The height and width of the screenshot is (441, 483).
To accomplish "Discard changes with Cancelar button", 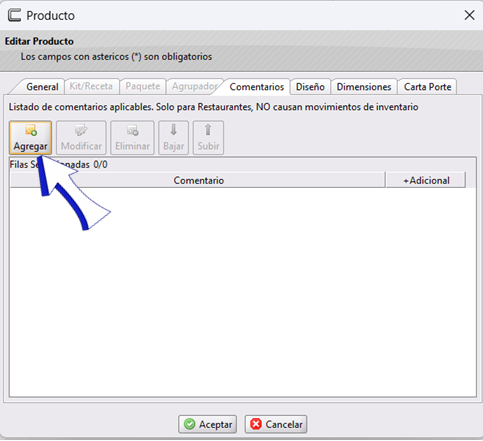I will point(276,424).
